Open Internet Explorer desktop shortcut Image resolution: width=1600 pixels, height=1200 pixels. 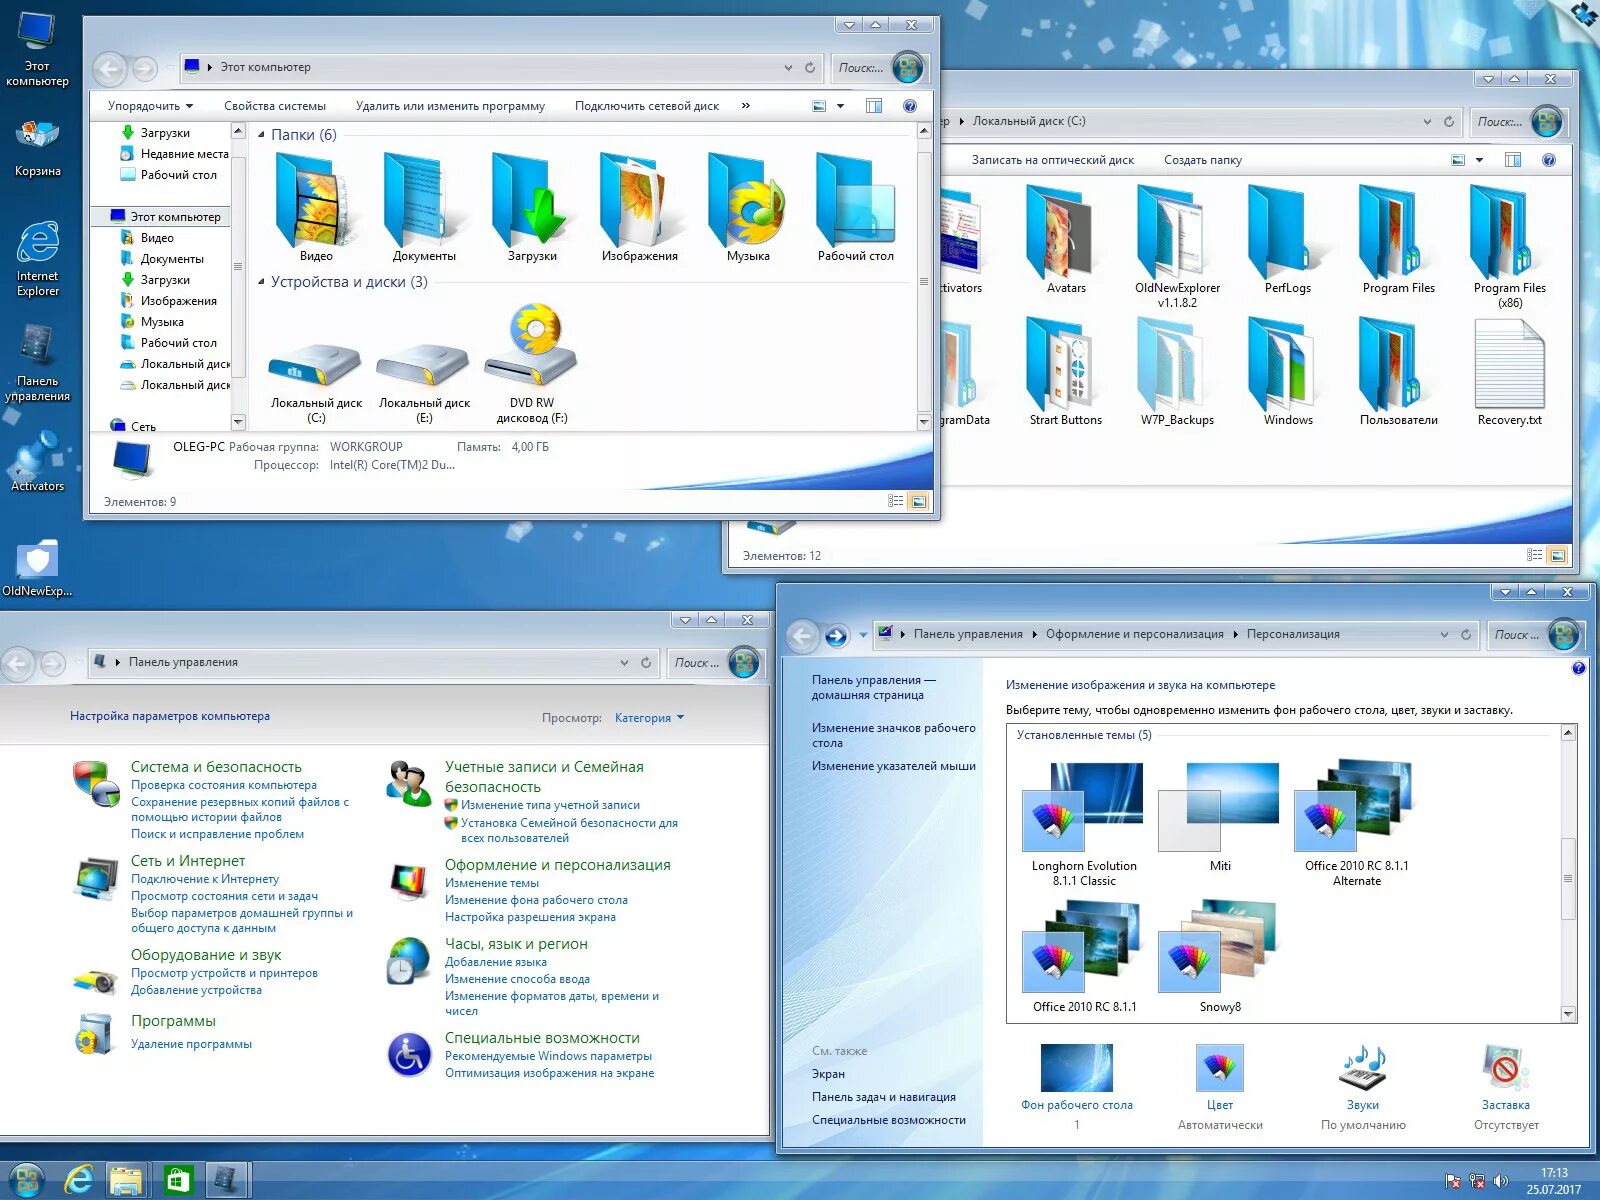tap(37, 259)
